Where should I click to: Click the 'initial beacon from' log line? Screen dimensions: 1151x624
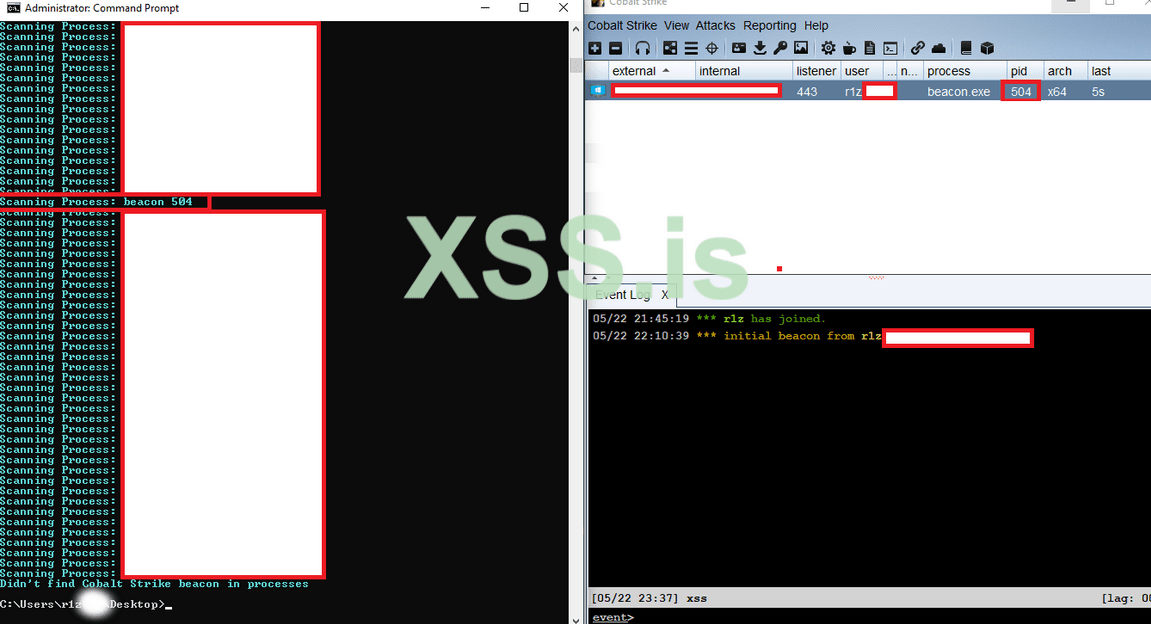pyautogui.click(x=736, y=336)
